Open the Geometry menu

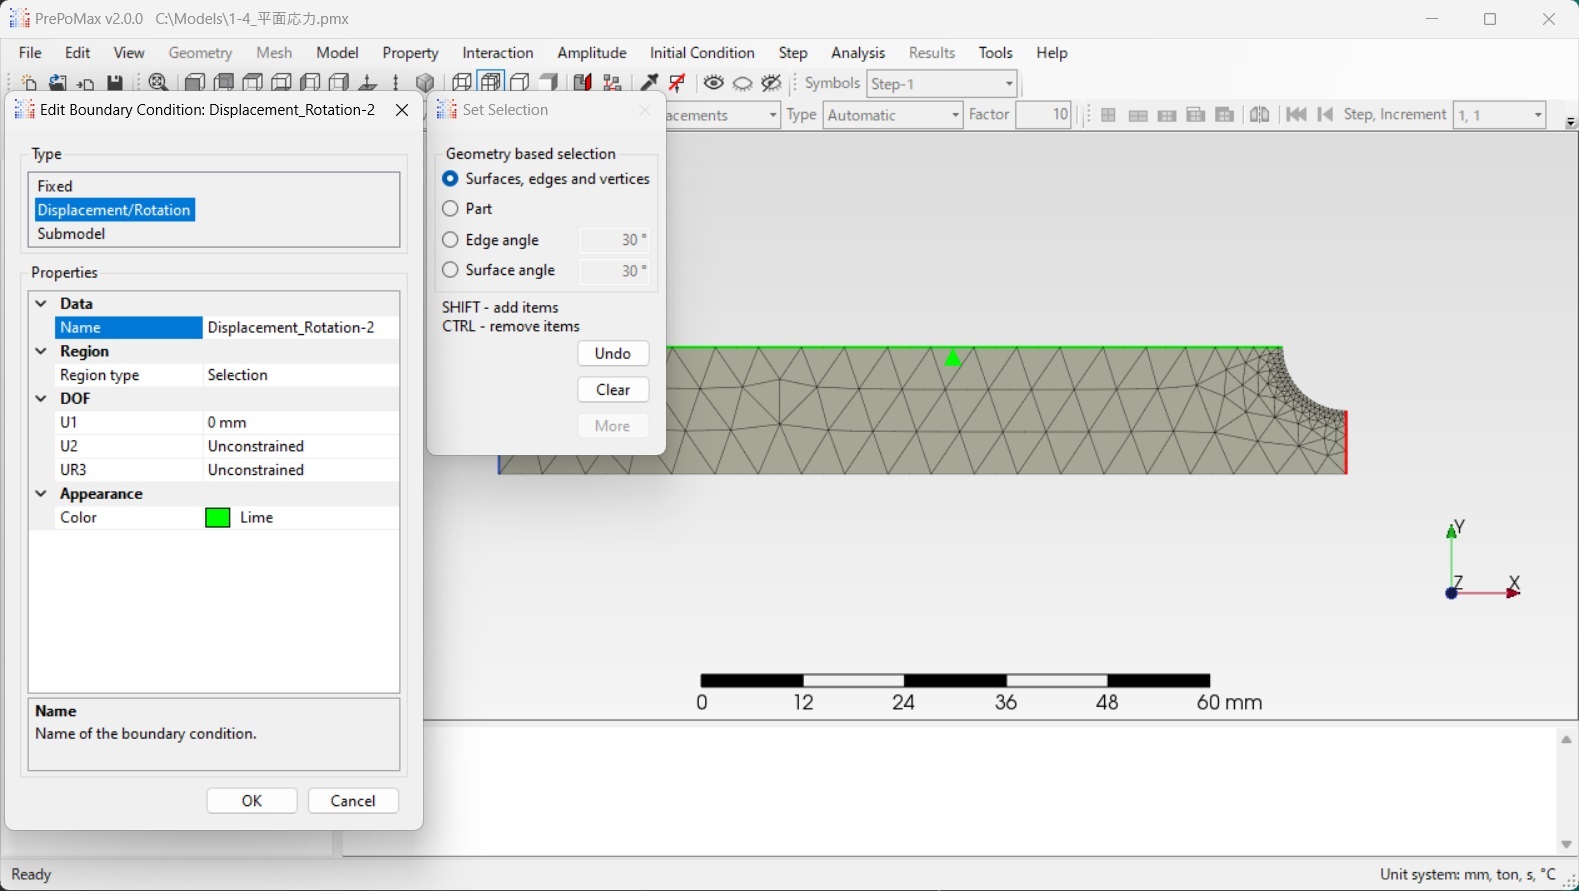tap(200, 53)
